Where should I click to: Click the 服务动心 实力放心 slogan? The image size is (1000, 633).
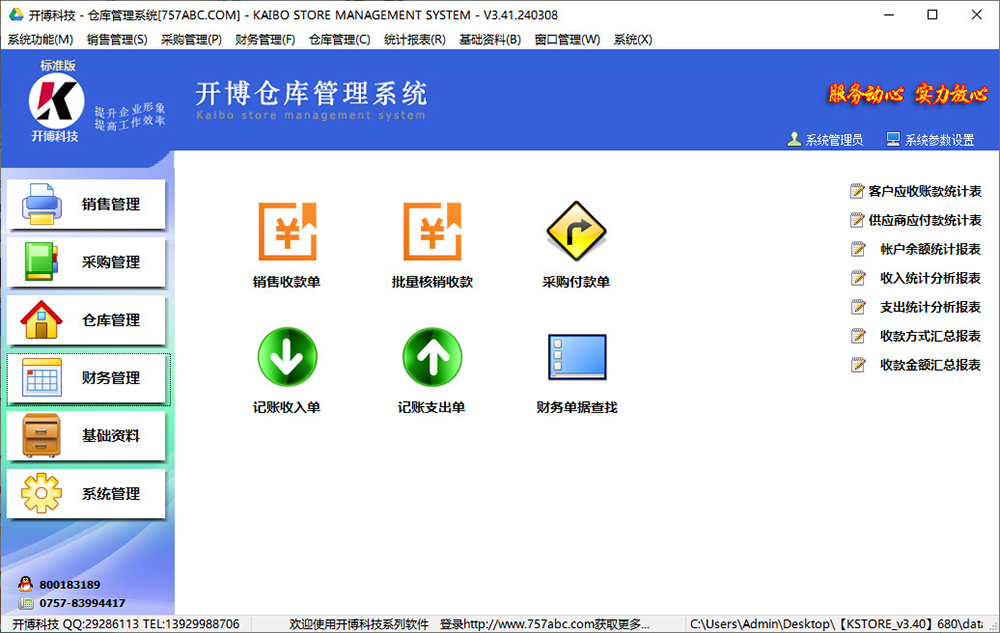908,94
